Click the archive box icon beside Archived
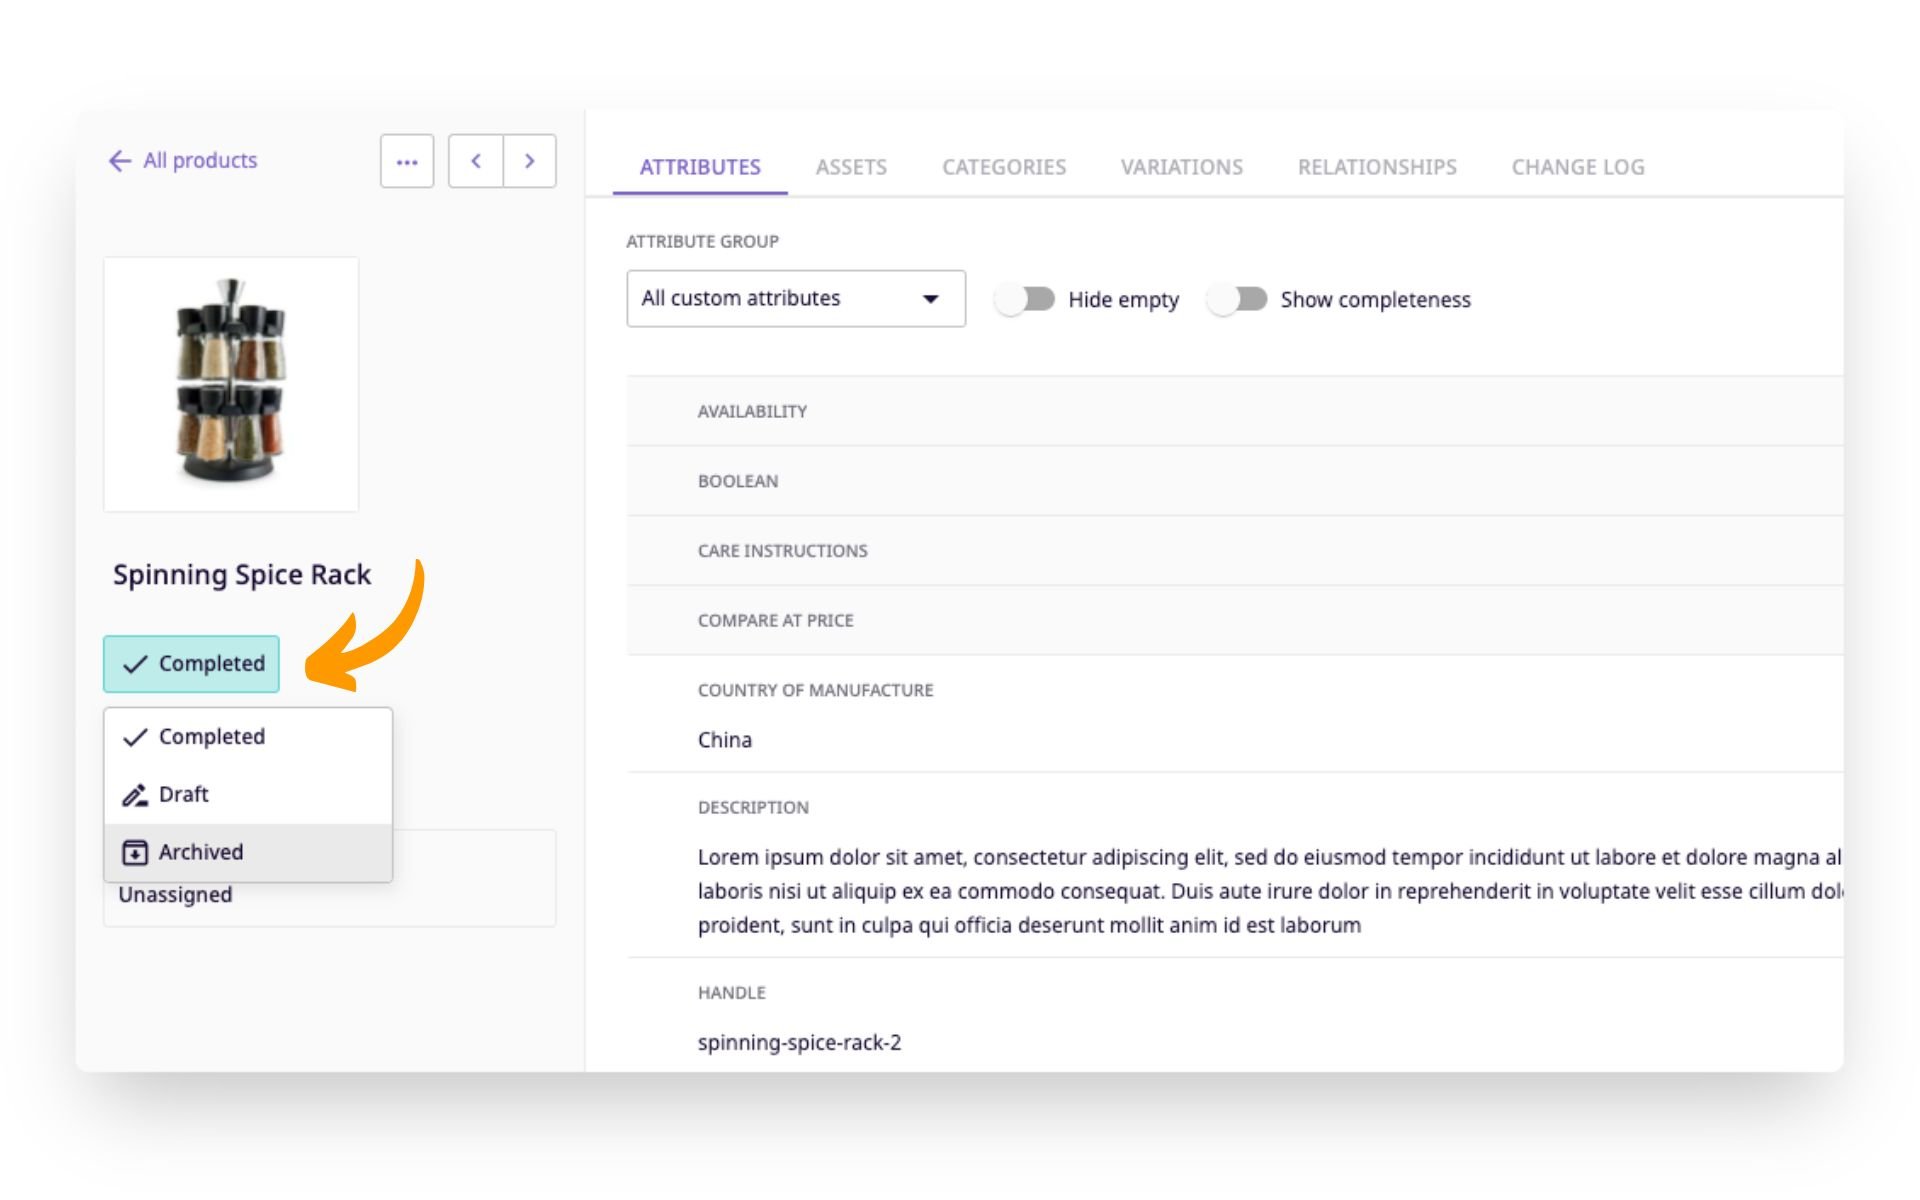The height and width of the screenshot is (1200, 1920). point(134,851)
